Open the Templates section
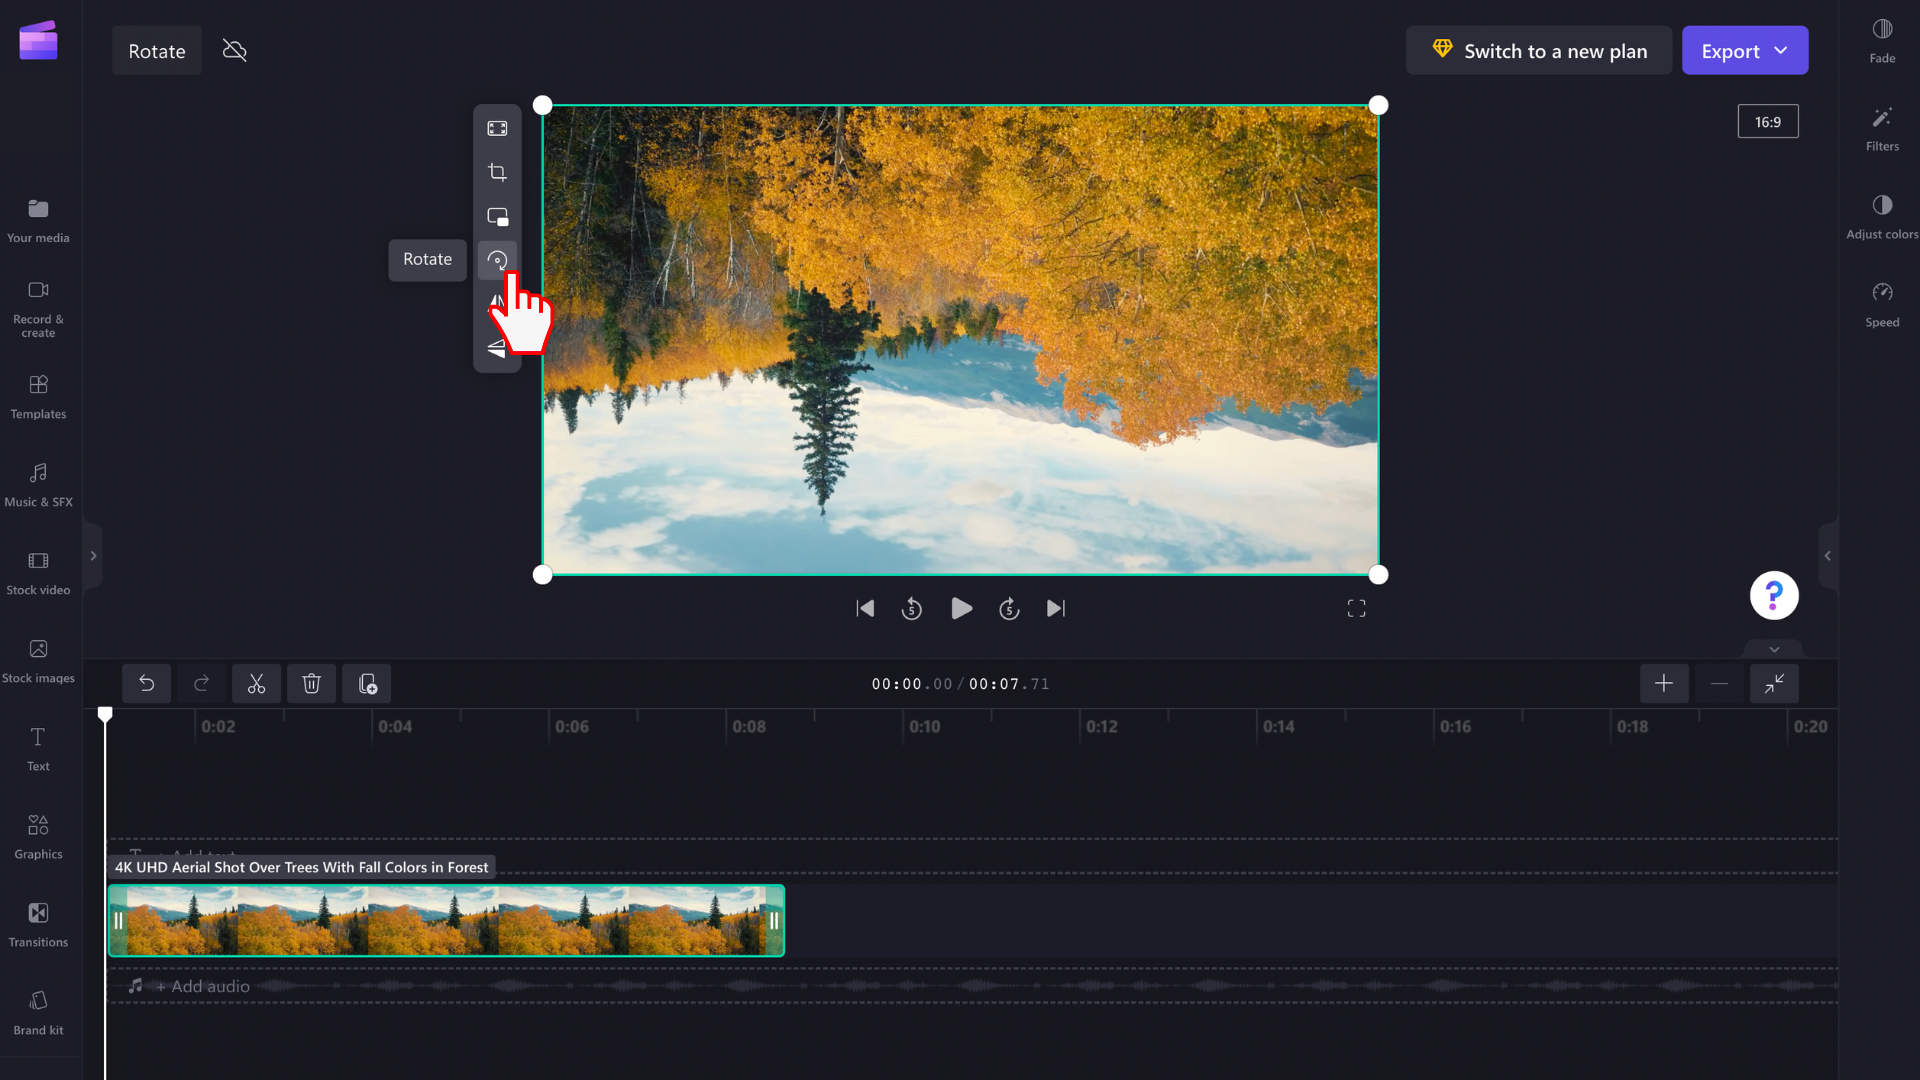The width and height of the screenshot is (1920, 1080). [38, 397]
